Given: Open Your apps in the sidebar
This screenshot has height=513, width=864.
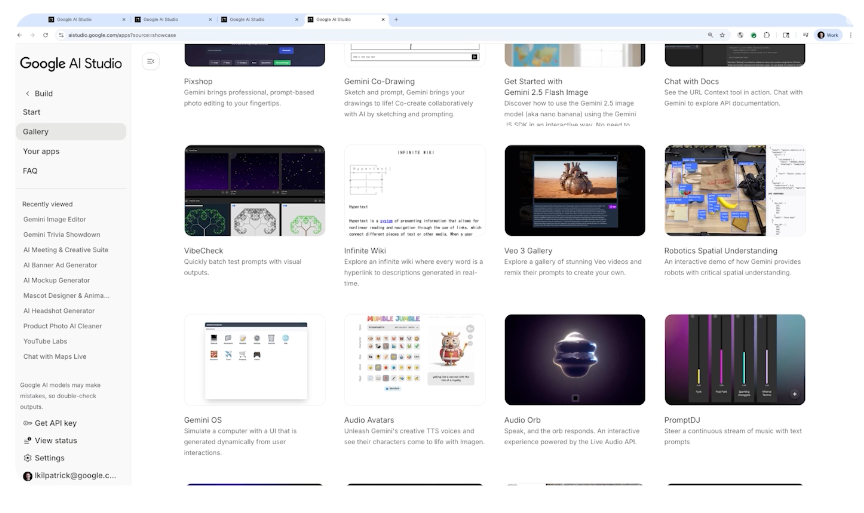Looking at the screenshot, I should pos(41,151).
